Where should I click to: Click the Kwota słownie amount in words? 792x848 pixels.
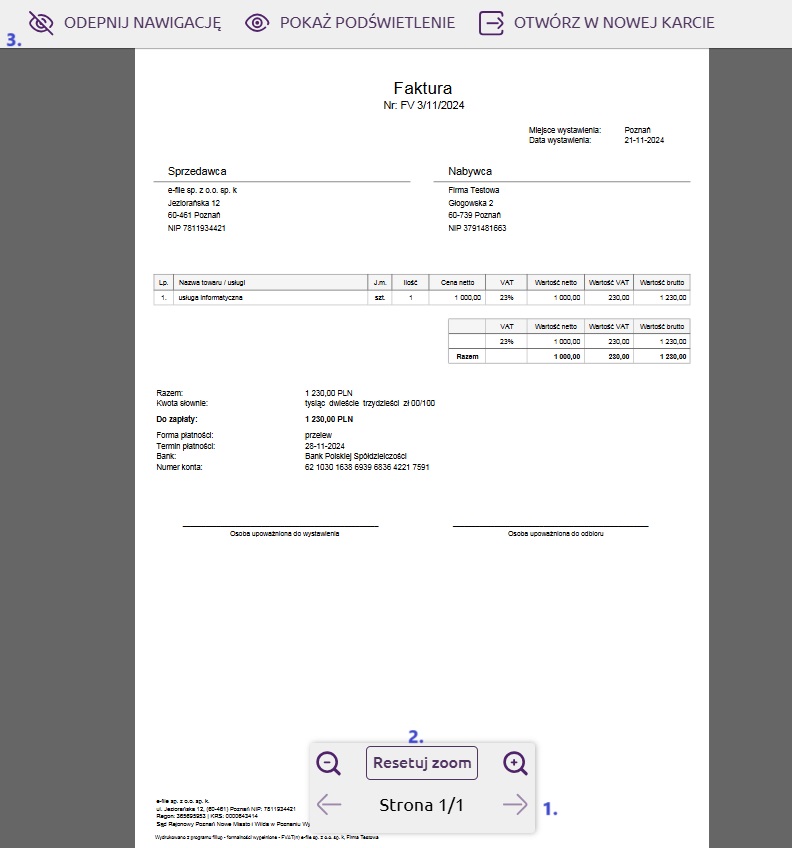(x=369, y=403)
